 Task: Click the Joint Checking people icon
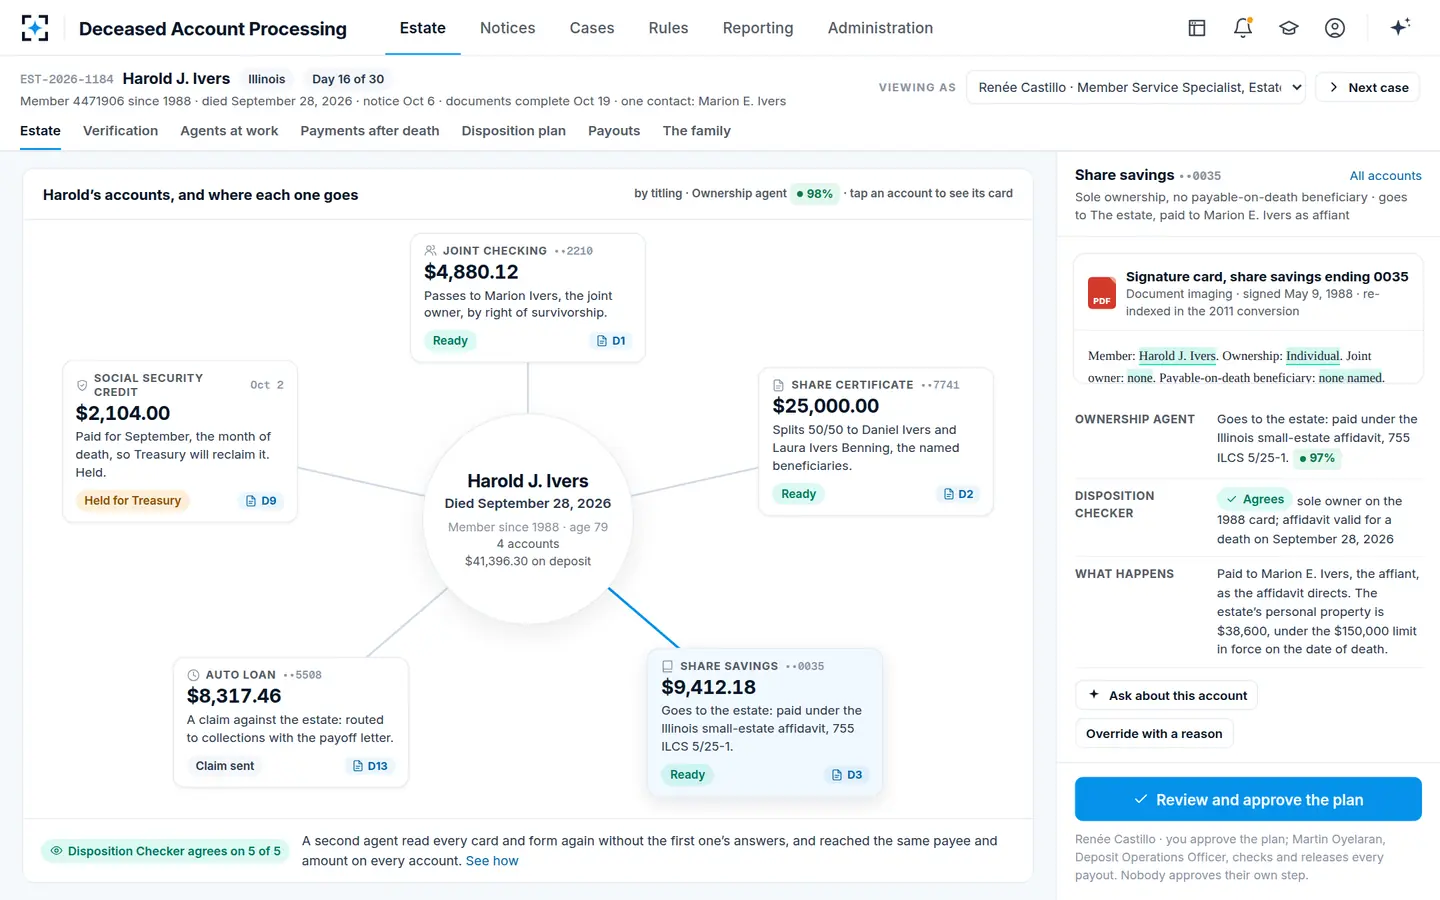tap(431, 251)
